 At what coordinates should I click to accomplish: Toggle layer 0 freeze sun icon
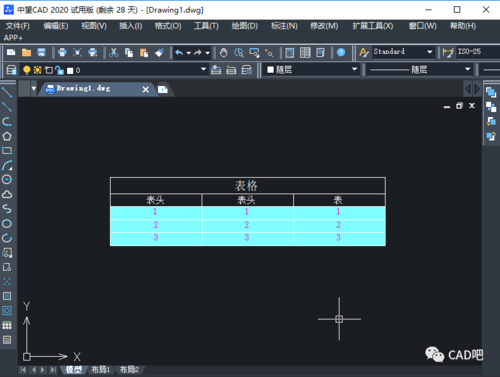(x=38, y=70)
